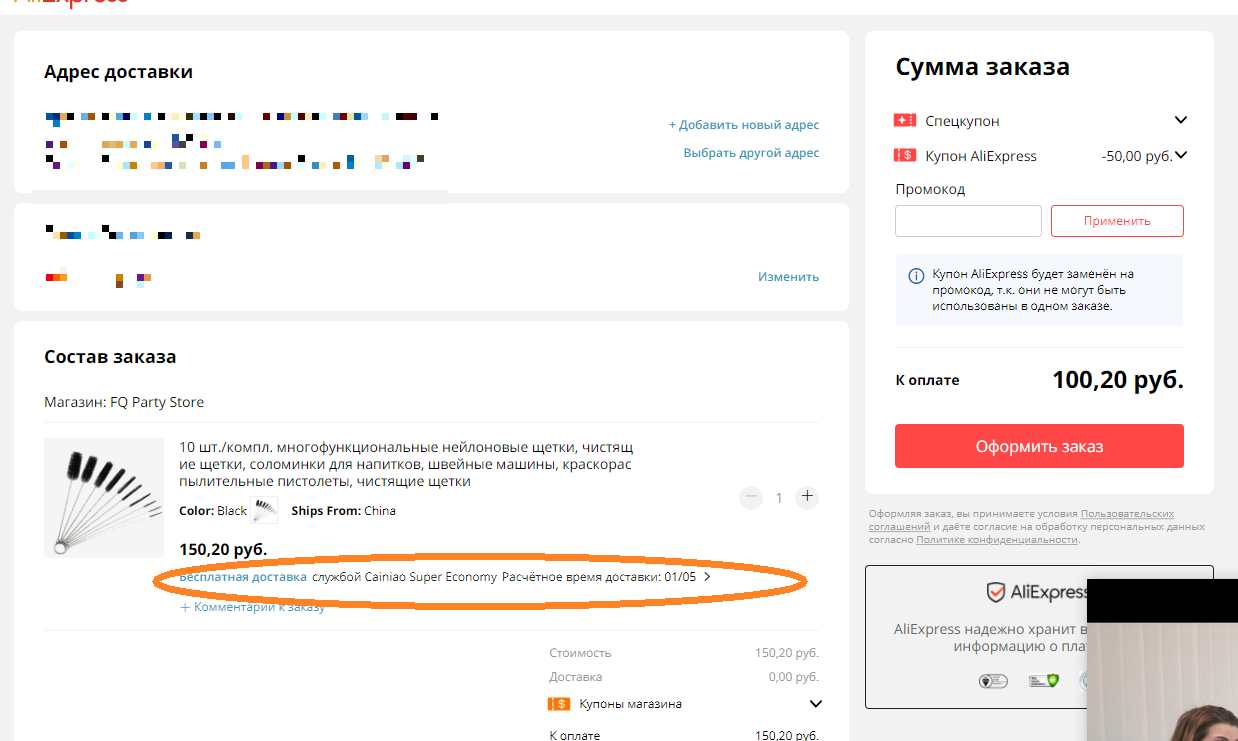Open Политики конфиденциальности link
The image size is (1238, 741).
[x=997, y=539]
